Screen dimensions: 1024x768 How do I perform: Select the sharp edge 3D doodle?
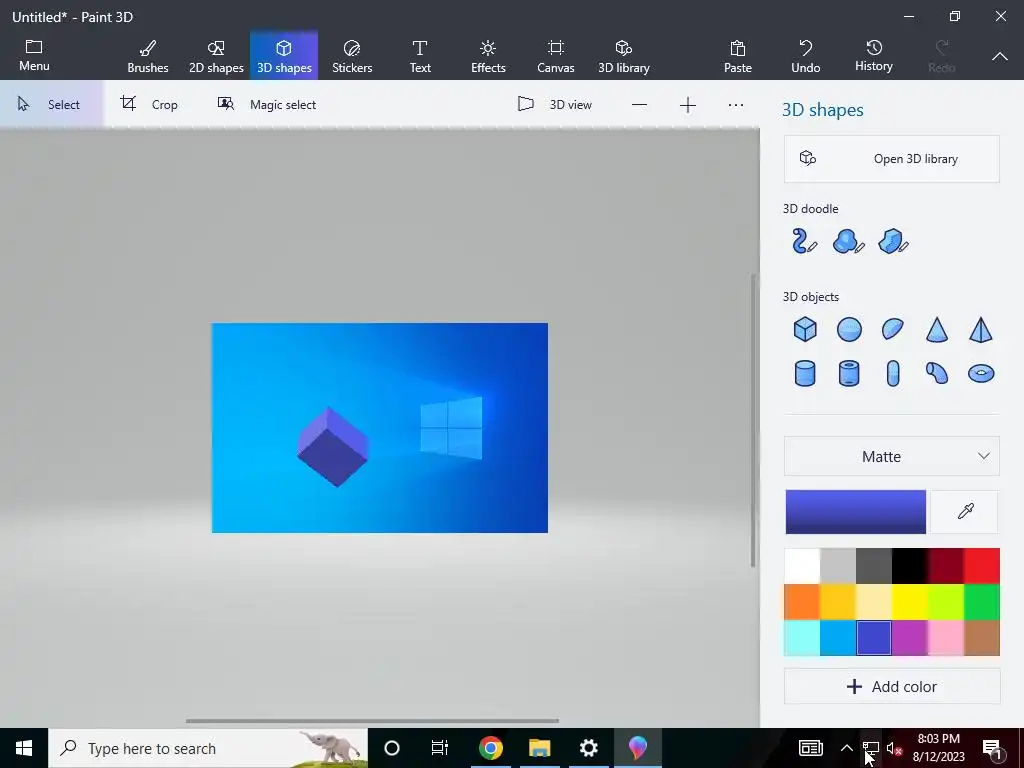[893, 241]
